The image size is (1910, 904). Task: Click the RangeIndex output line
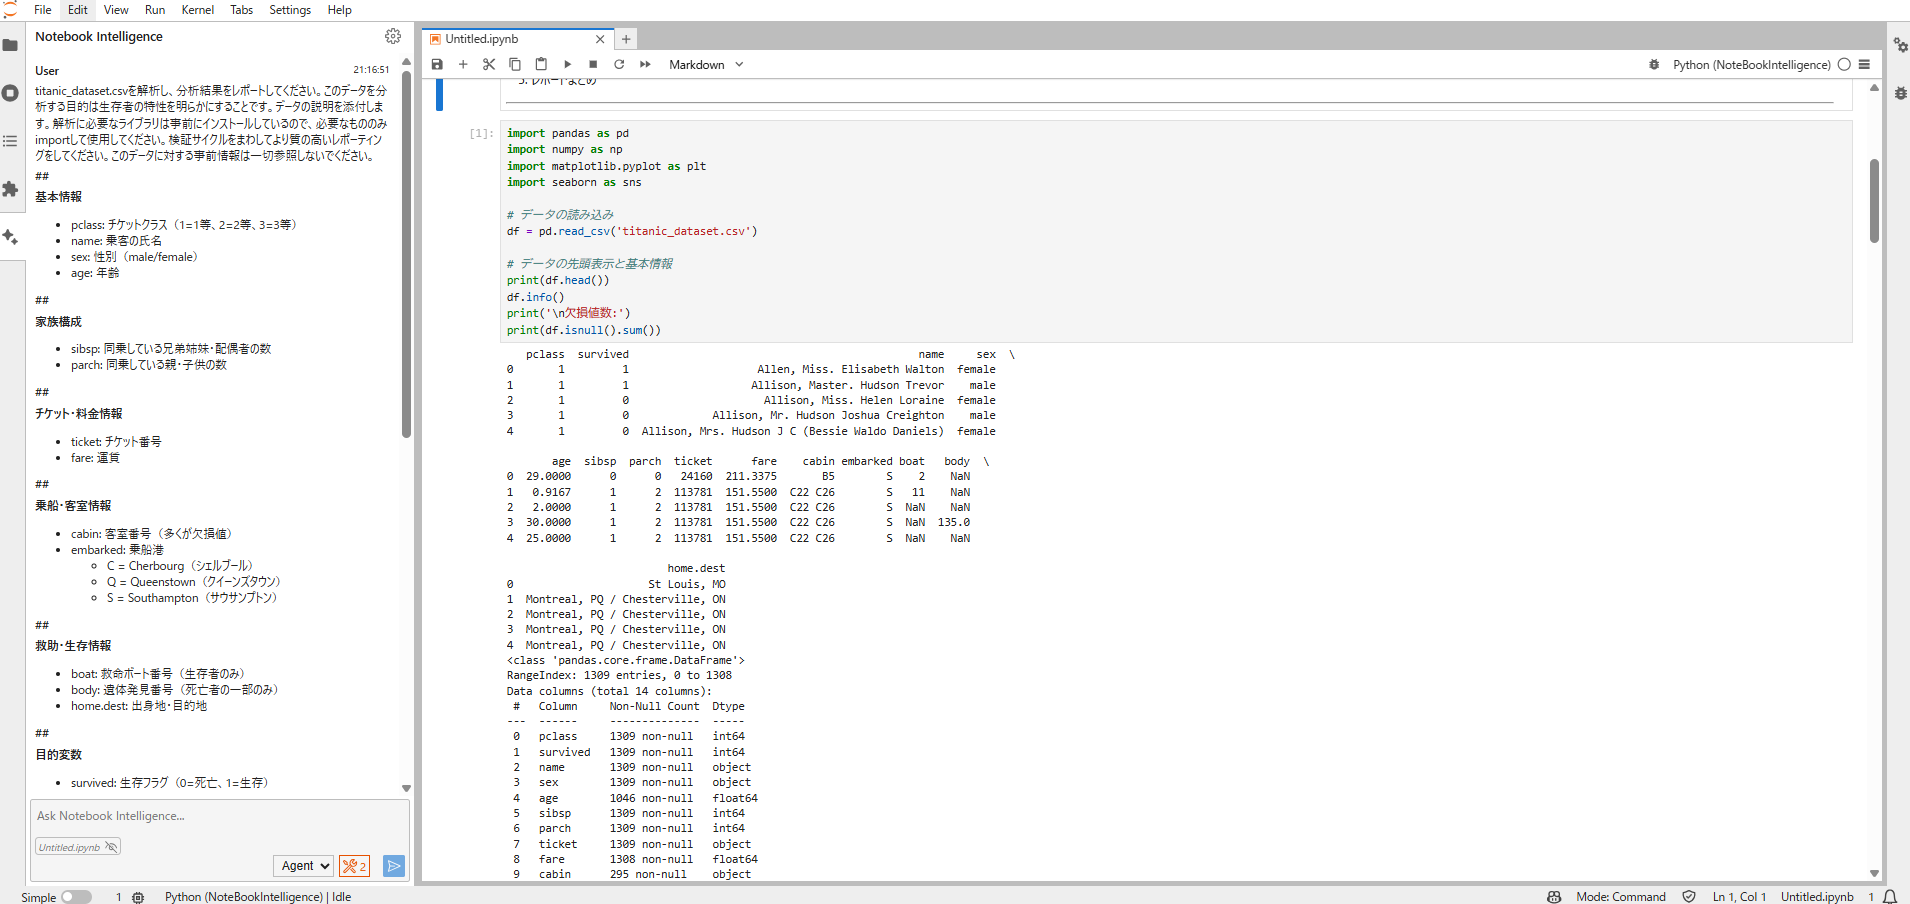pyautogui.click(x=619, y=676)
